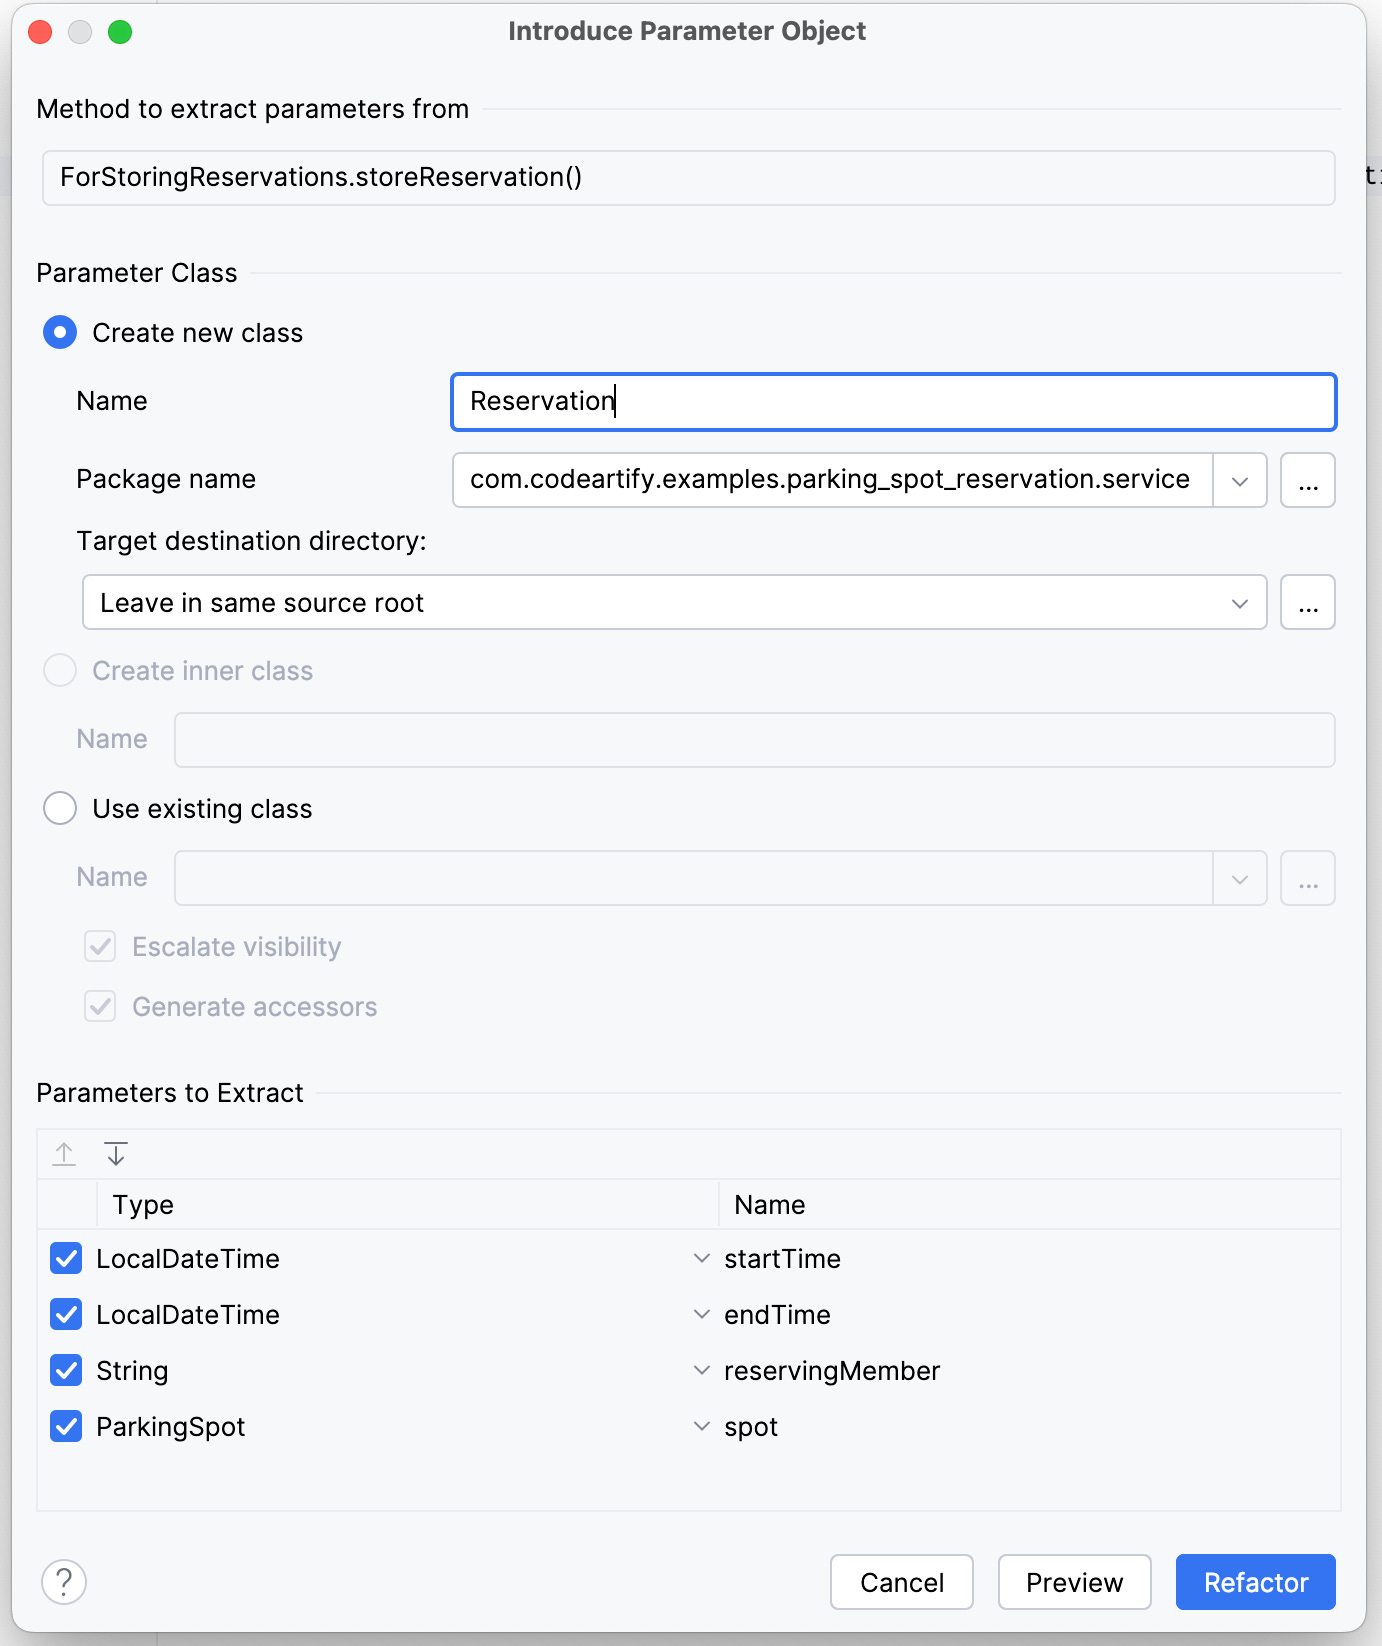This screenshot has width=1382, height=1646.
Task: Open help with question mark icon
Action: pyautogui.click(x=64, y=1582)
